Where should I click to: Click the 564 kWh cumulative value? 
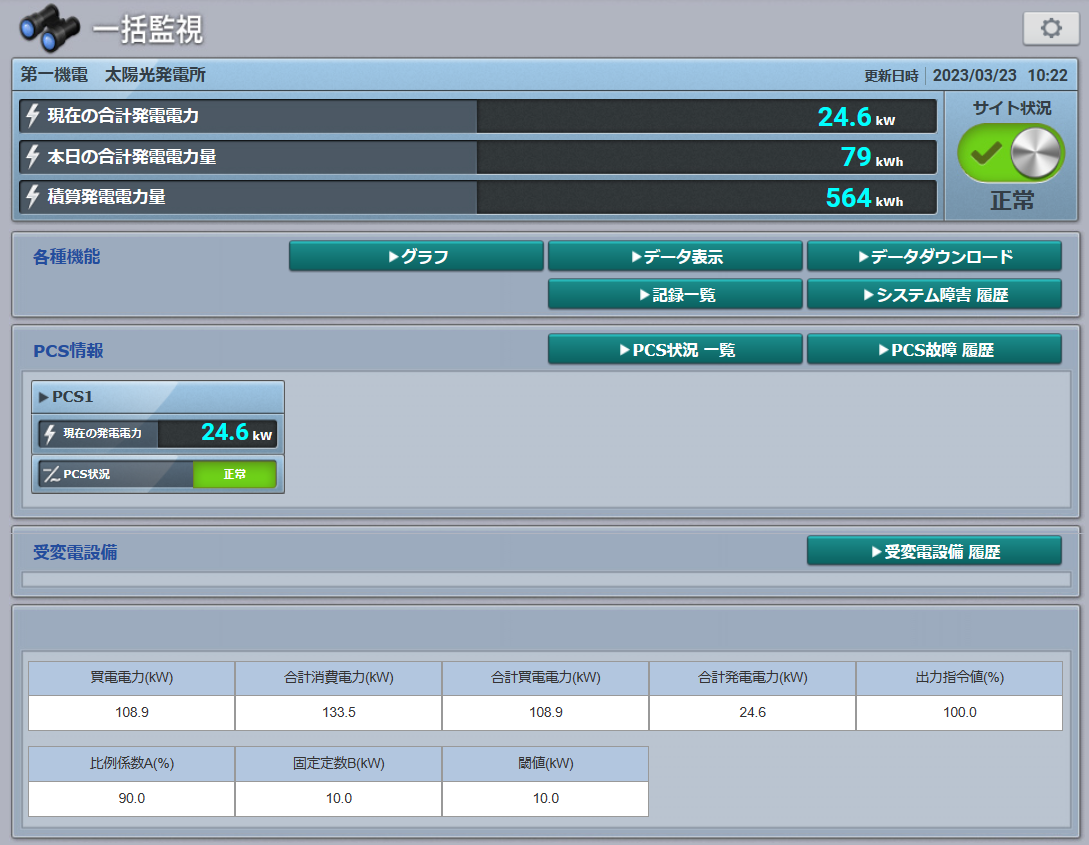pyautogui.click(x=864, y=198)
